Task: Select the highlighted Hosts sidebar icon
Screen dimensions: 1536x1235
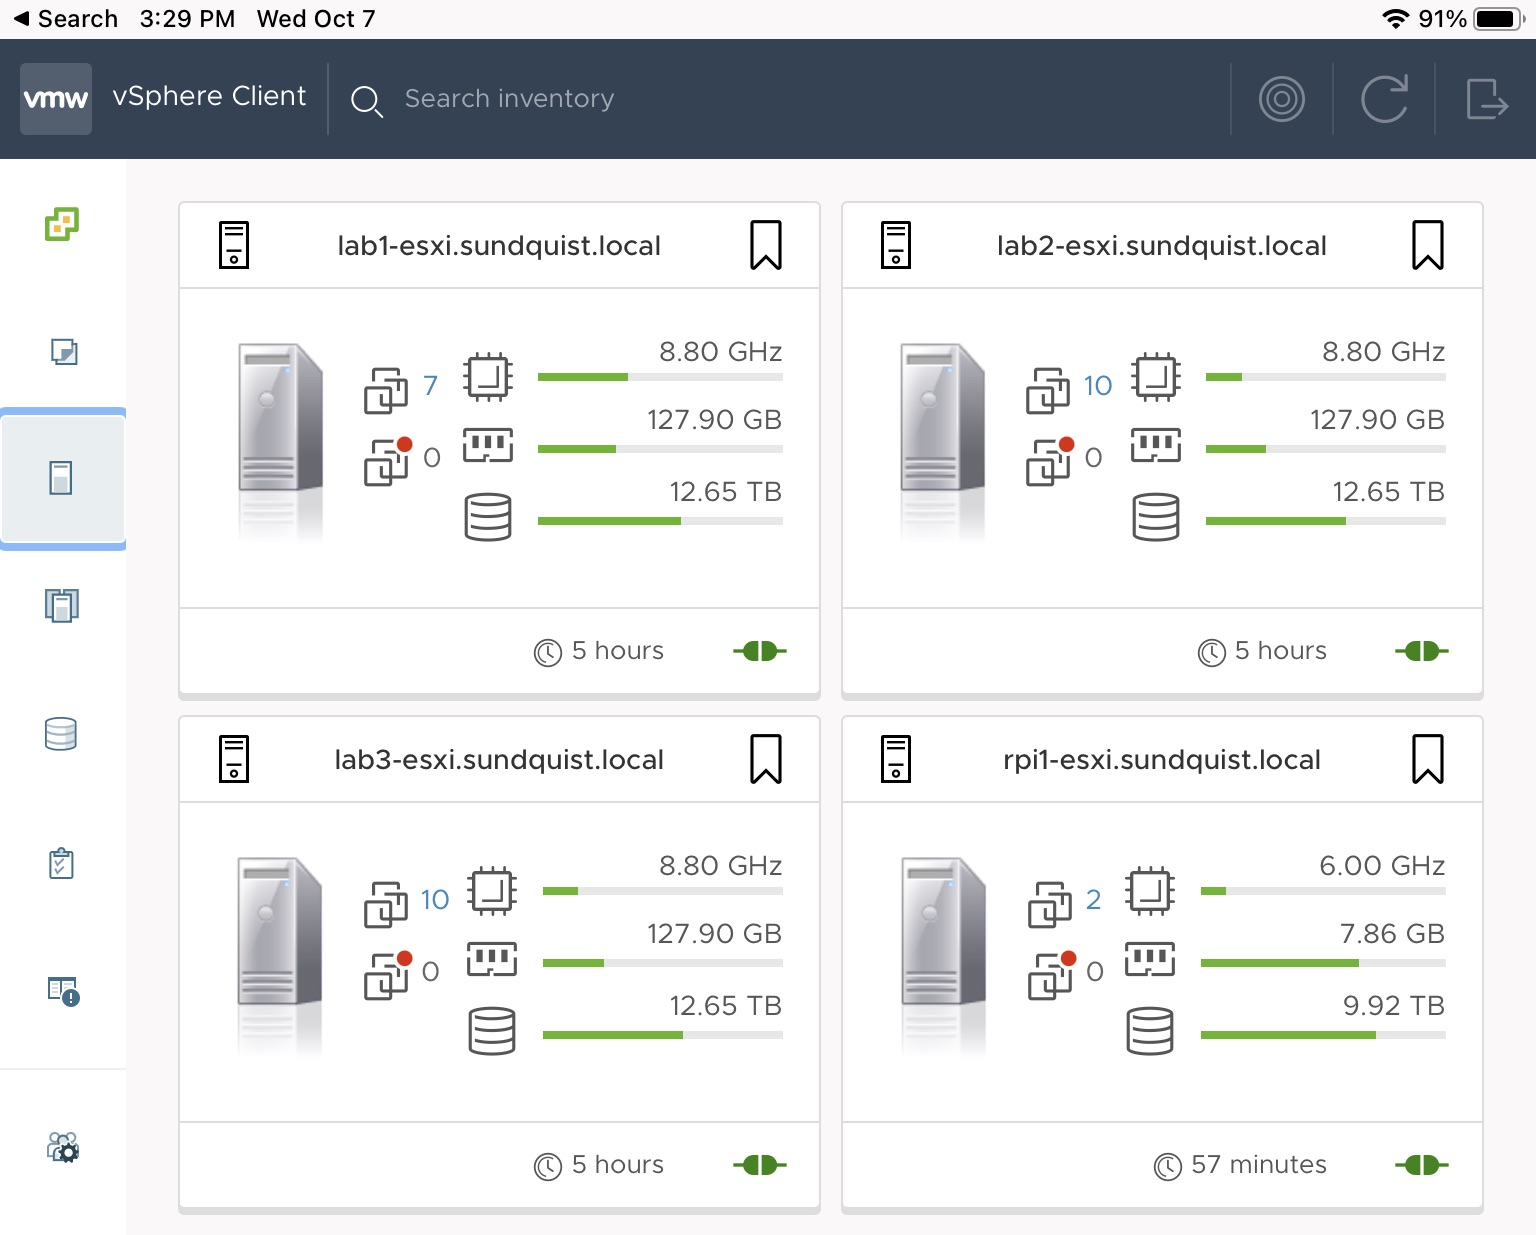Action: coord(63,478)
